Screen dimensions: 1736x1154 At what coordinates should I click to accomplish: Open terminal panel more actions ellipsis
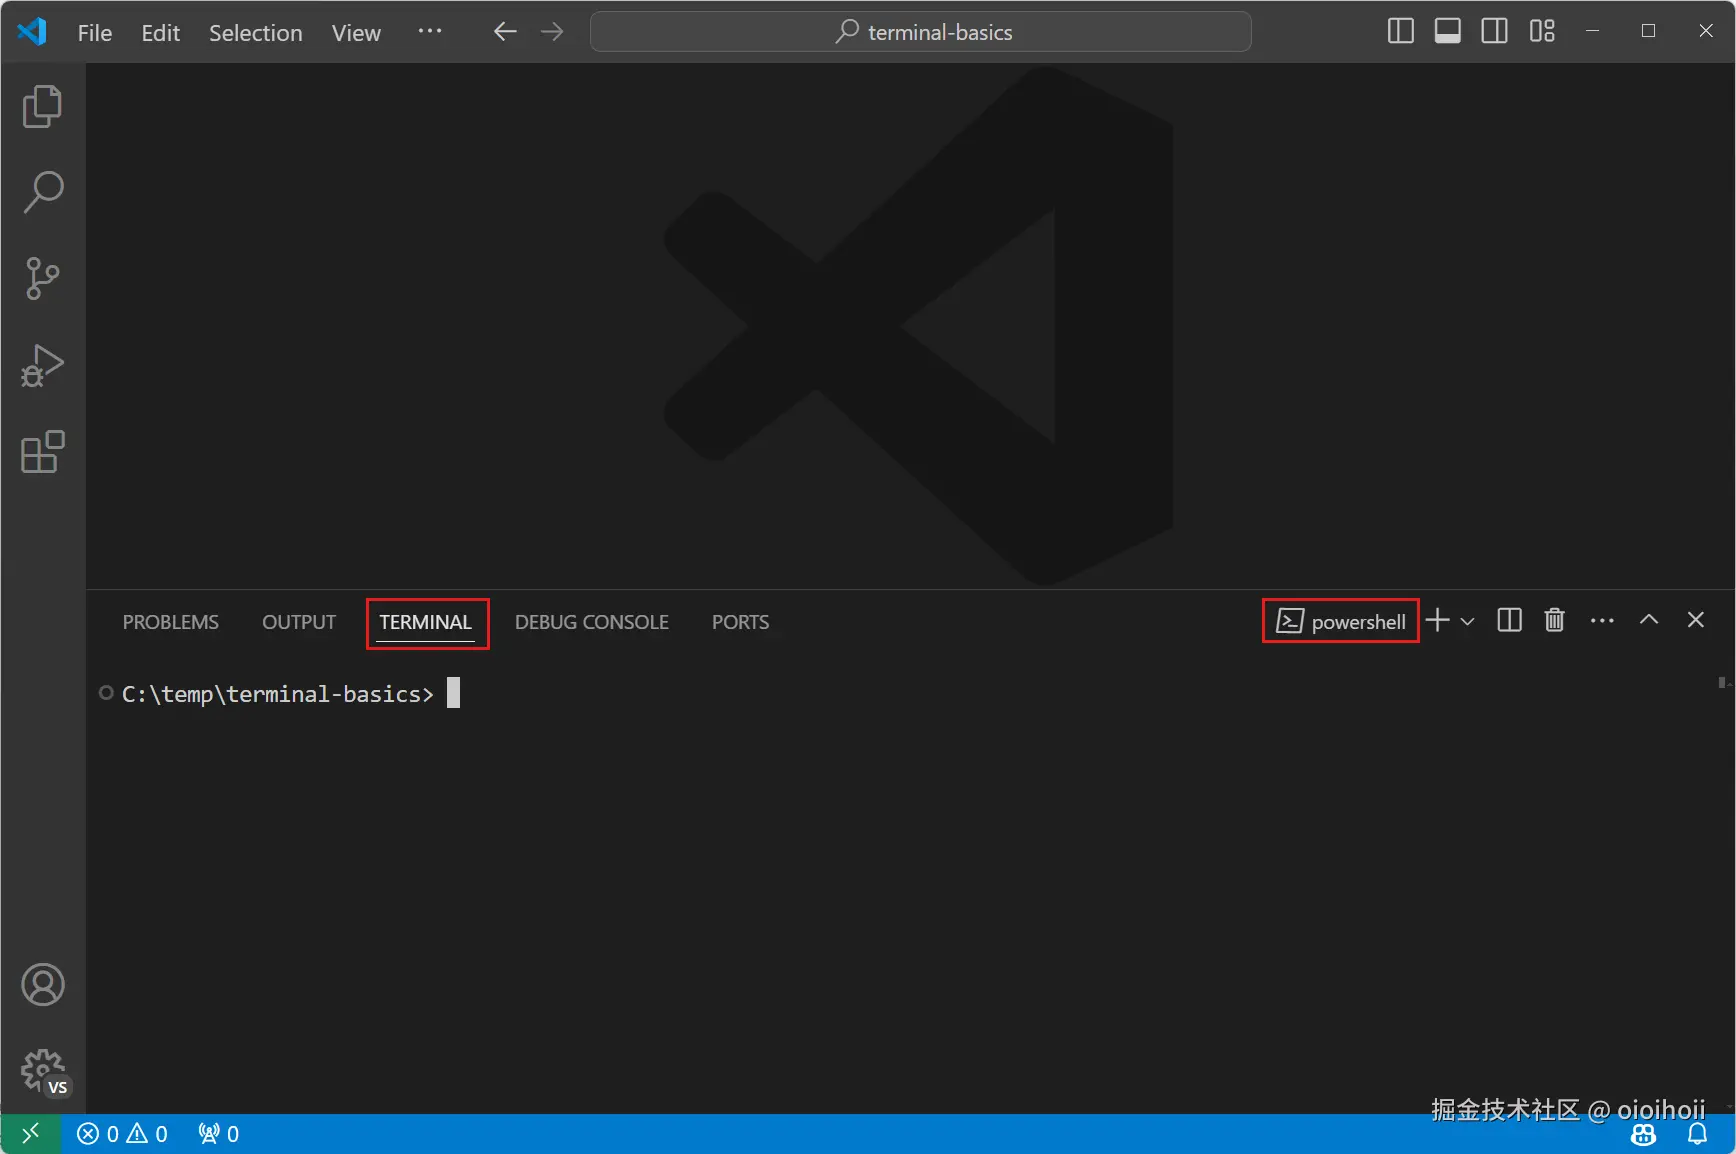(x=1602, y=621)
